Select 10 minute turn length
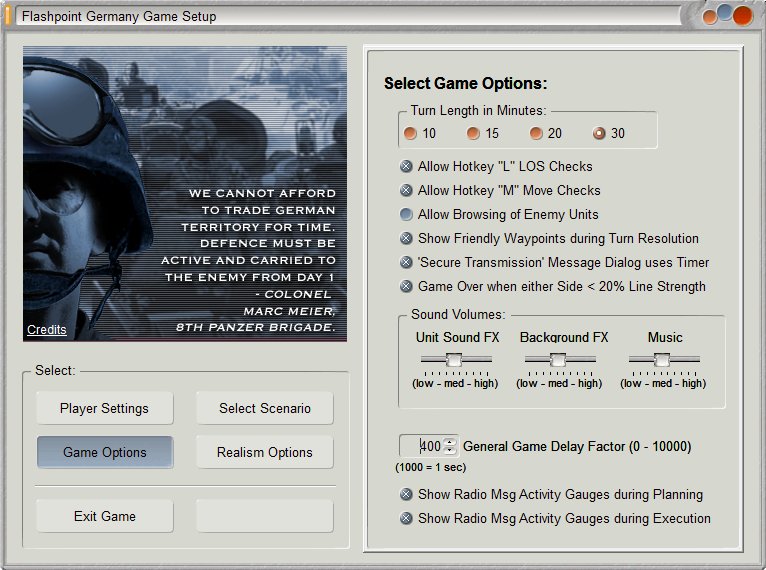This screenshot has height=570, width=766. pyautogui.click(x=410, y=133)
